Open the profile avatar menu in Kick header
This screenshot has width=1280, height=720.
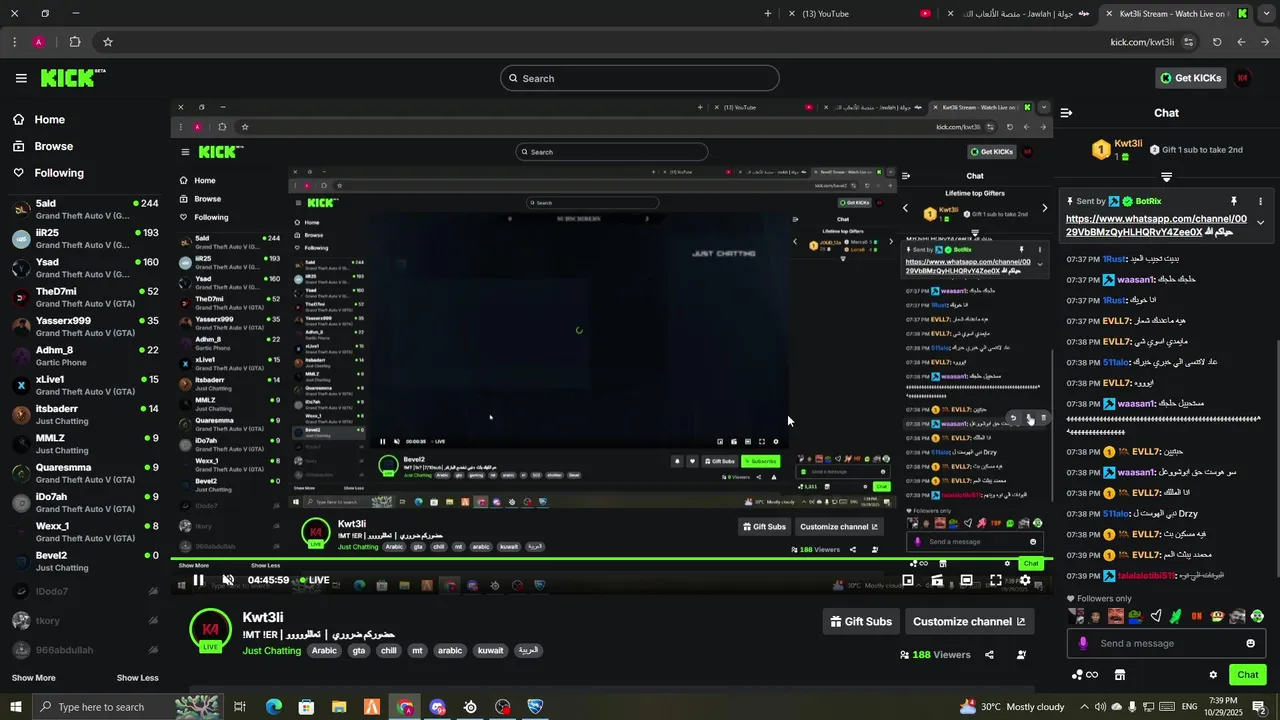pos(1243,78)
